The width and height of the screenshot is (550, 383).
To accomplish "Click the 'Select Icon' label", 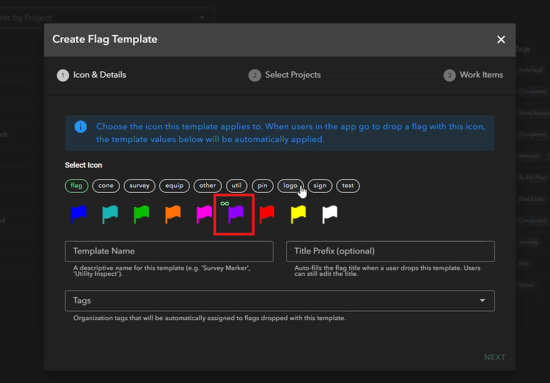I will 83,165.
